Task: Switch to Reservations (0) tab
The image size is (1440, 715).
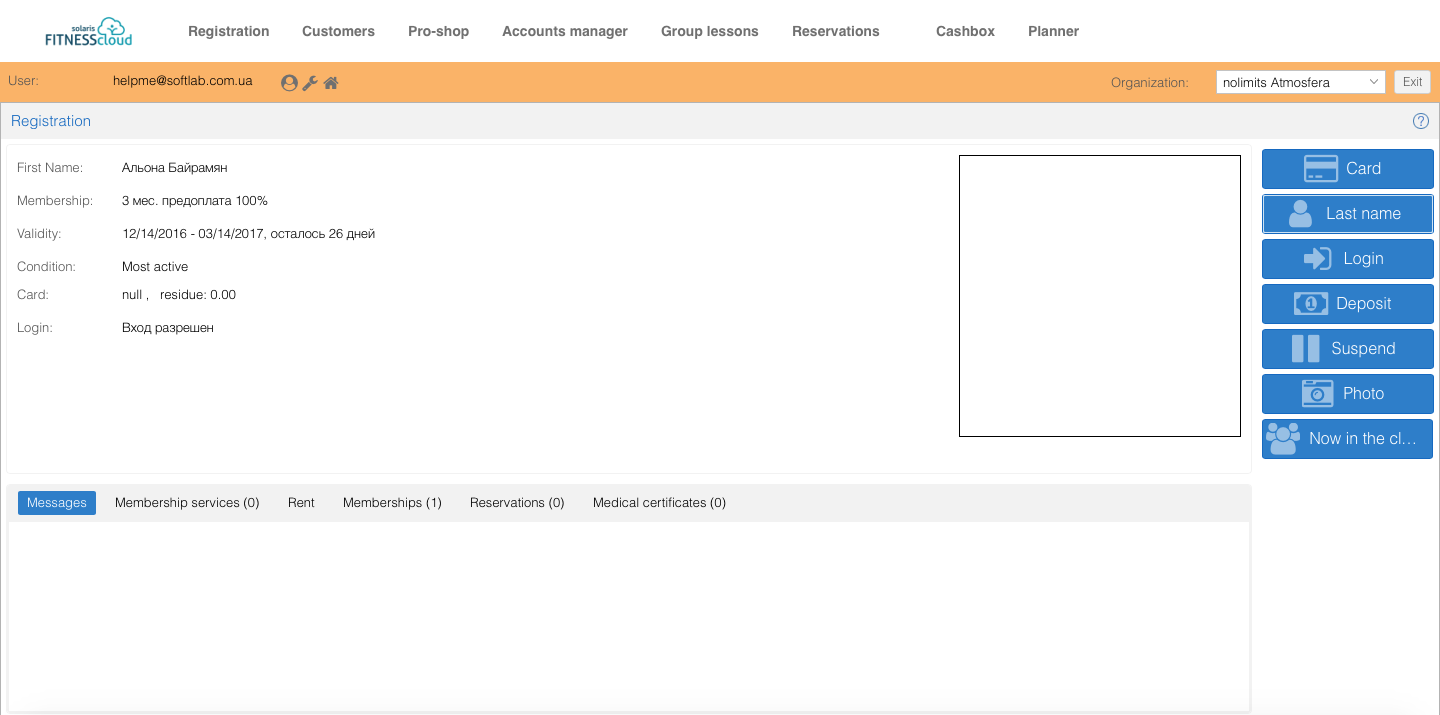Action: click(x=517, y=503)
